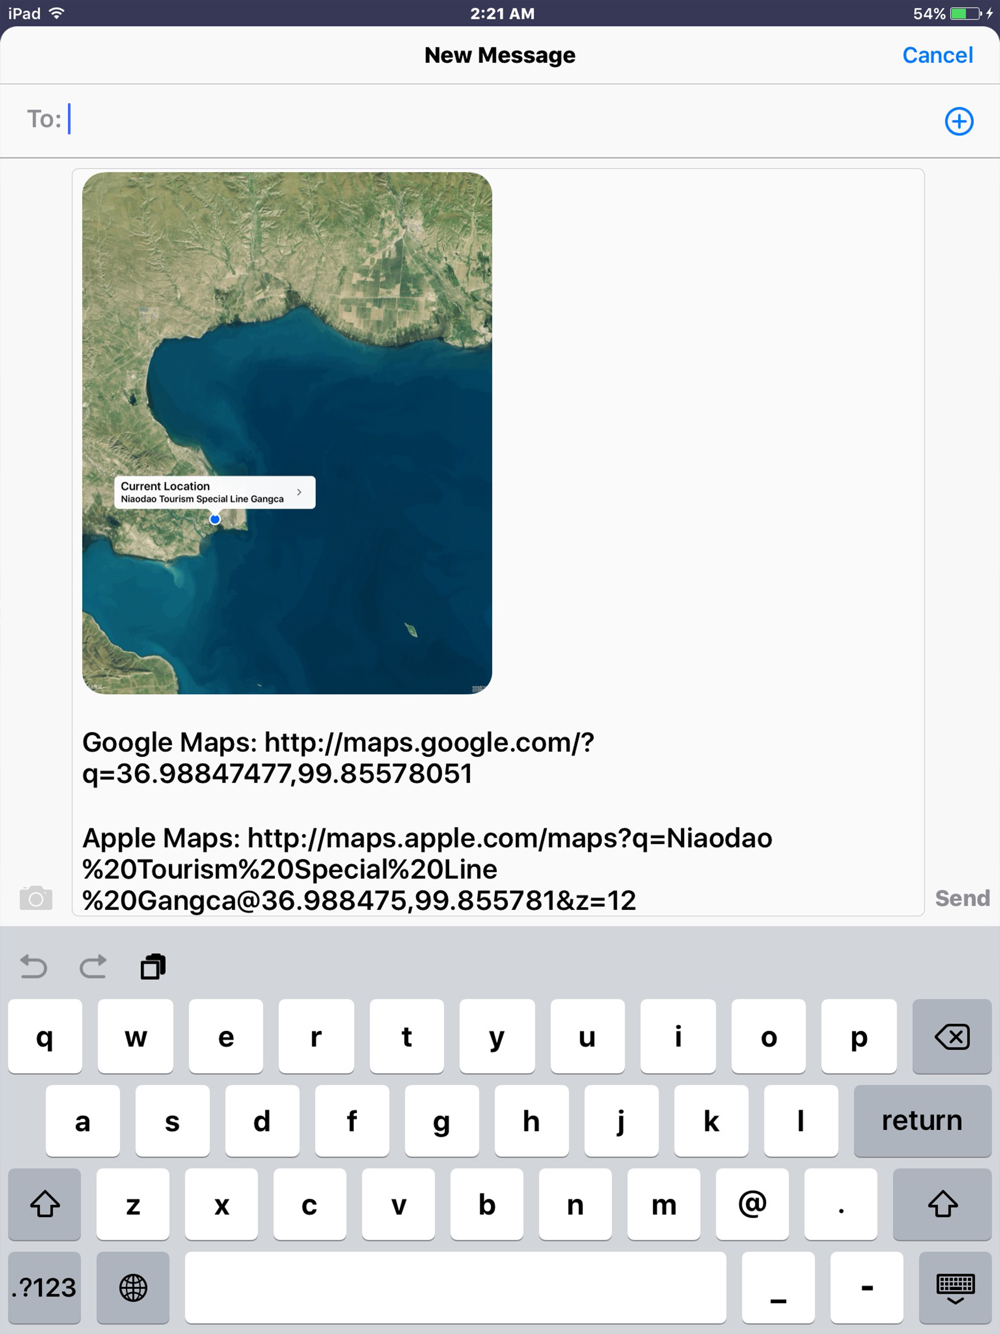Screen dimensions: 1000x1334
Task: Tap the w key
Action: tap(135, 1037)
